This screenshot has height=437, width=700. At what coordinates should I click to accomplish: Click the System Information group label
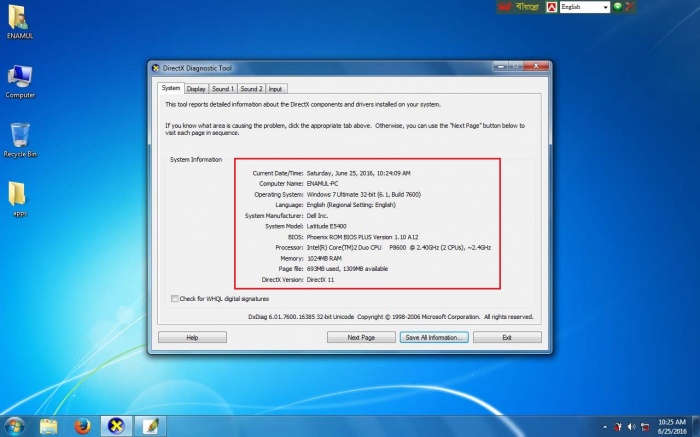[196, 159]
